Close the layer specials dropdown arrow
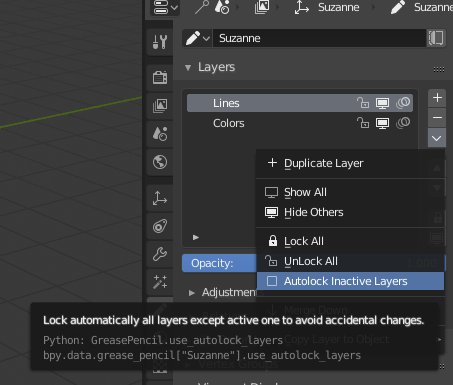The height and width of the screenshot is (385, 453). coord(437,138)
